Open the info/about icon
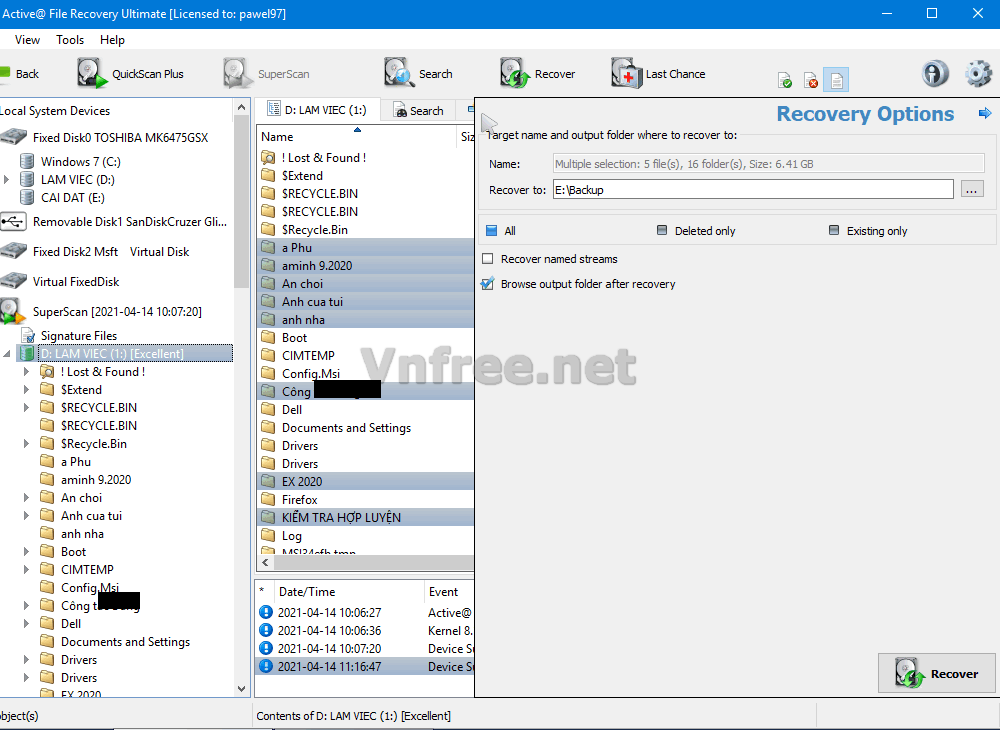The height and width of the screenshot is (730, 1000). coord(935,74)
